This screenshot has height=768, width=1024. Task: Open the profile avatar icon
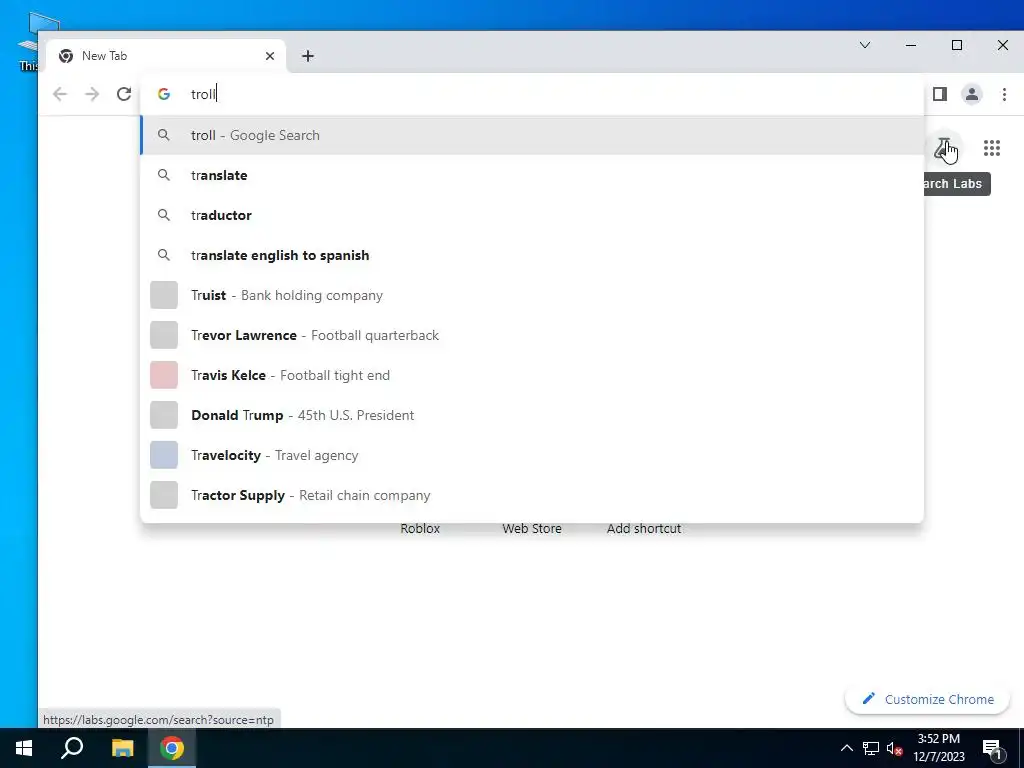point(972,94)
